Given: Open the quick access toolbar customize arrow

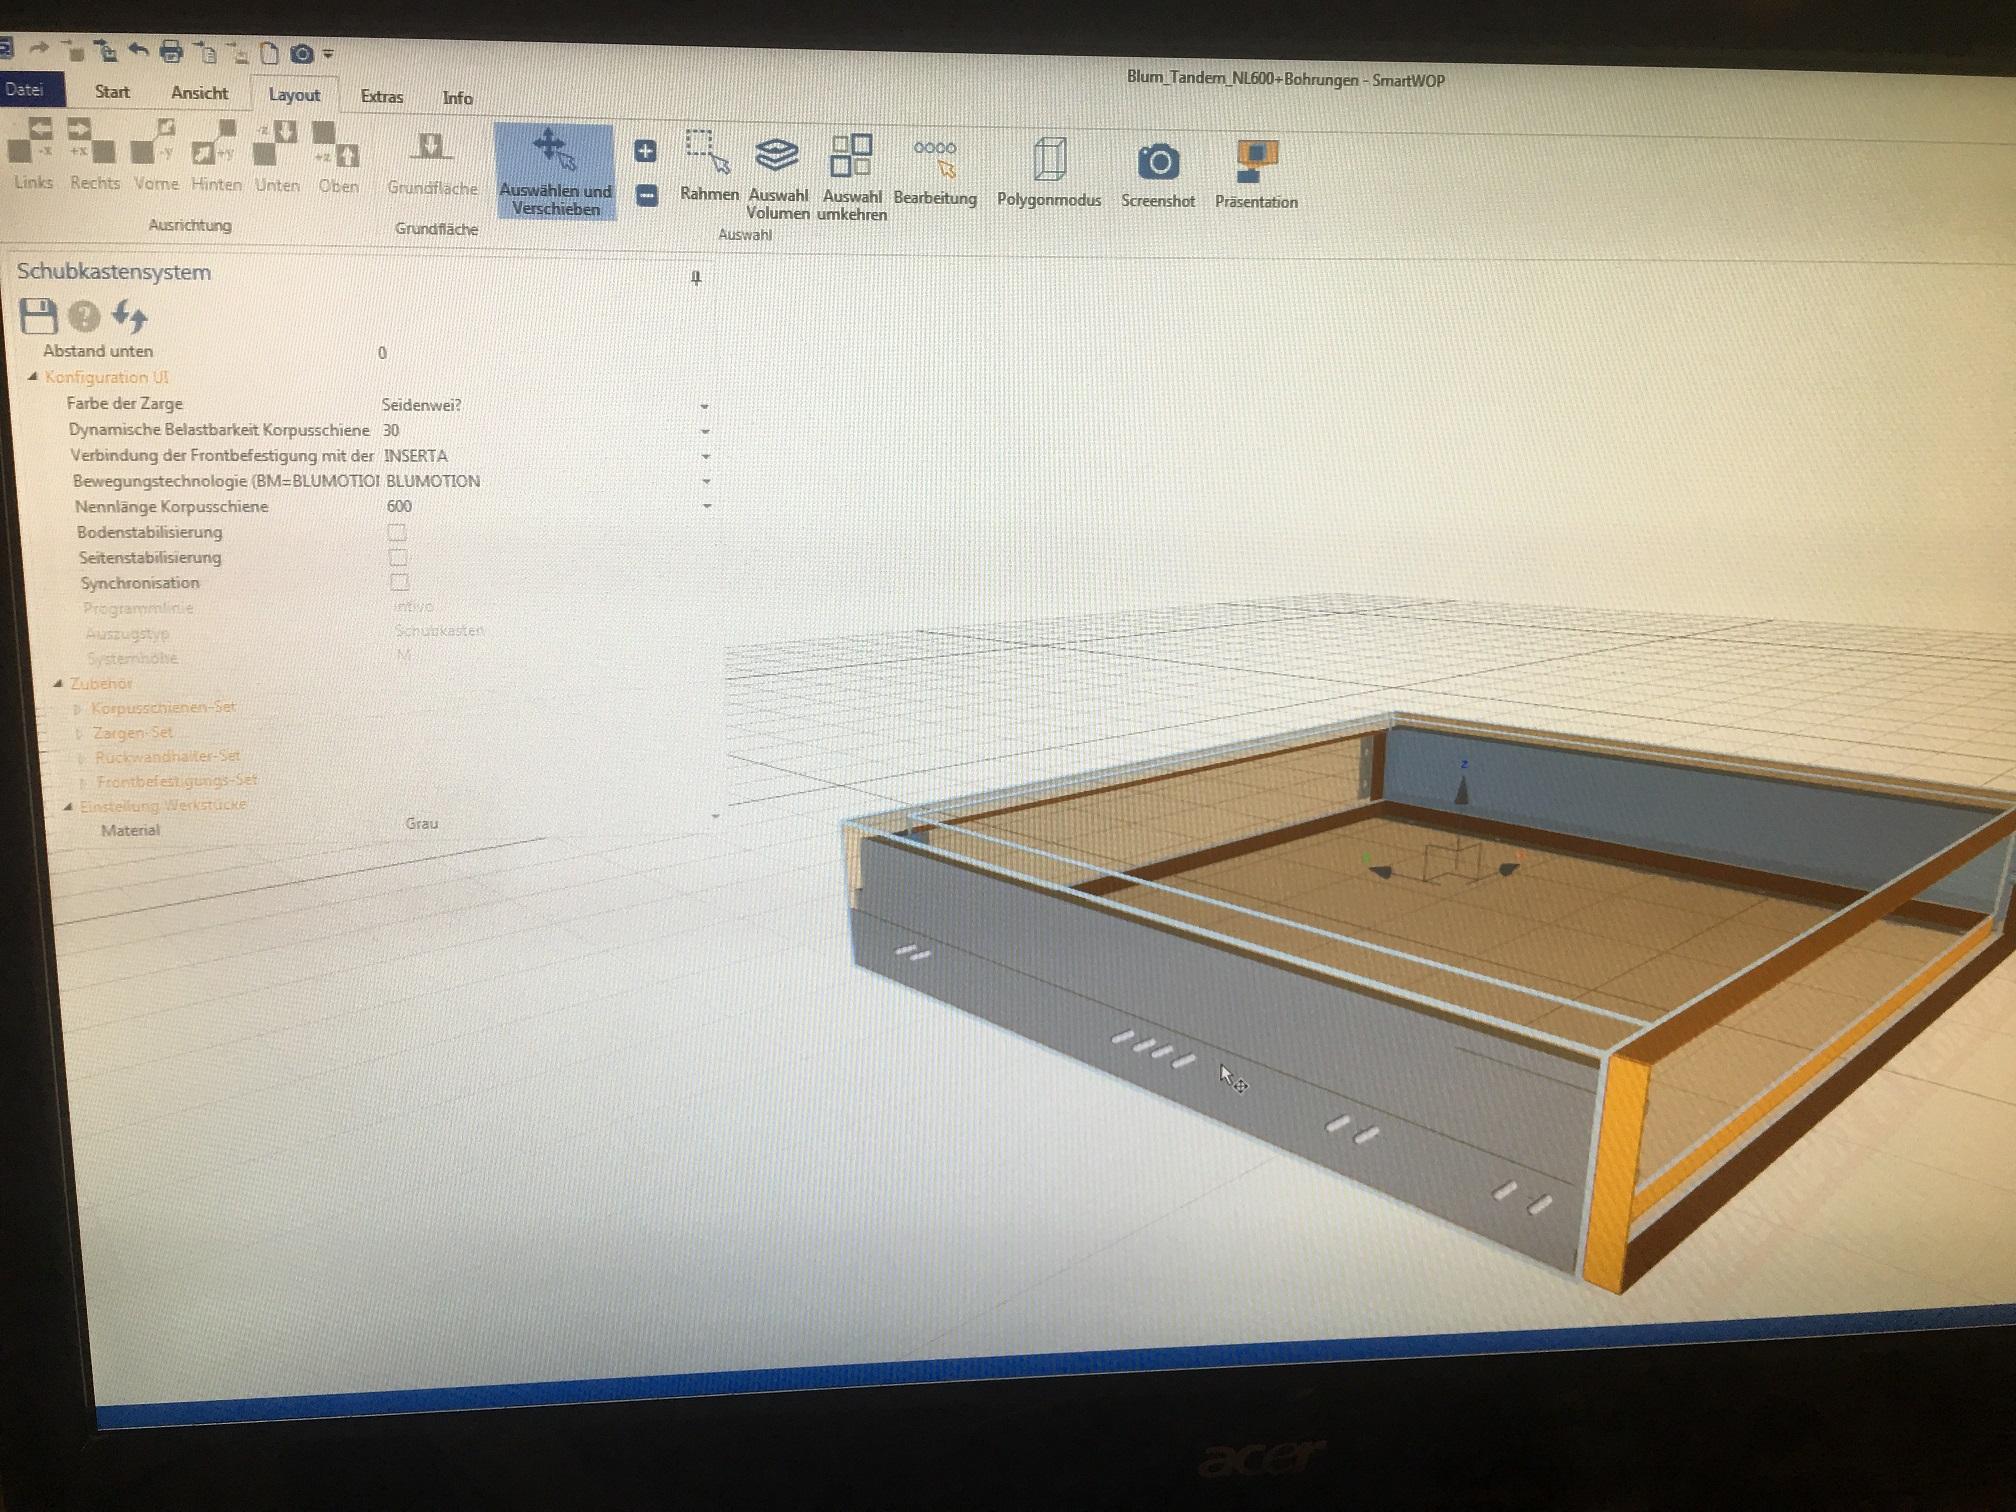Looking at the screenshot, I should tap(328, 55).
